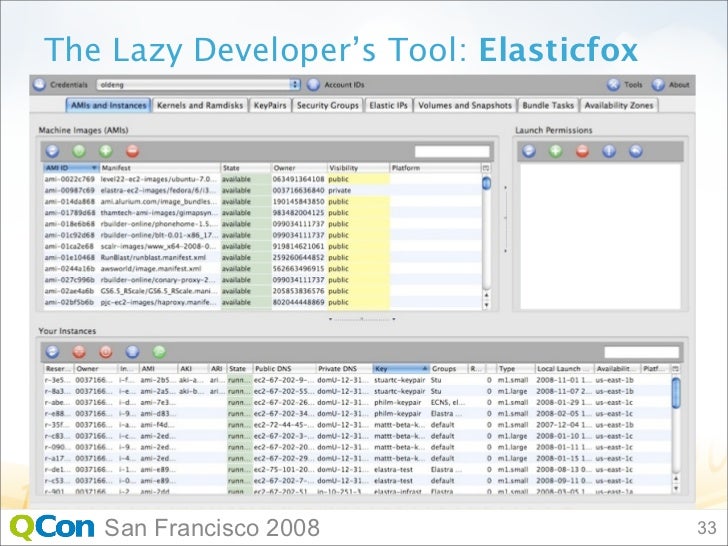Screen dimensions: 728x546
Task: Select AMI row ami-02bf5b6b
Action: click(x=262, y=302)
